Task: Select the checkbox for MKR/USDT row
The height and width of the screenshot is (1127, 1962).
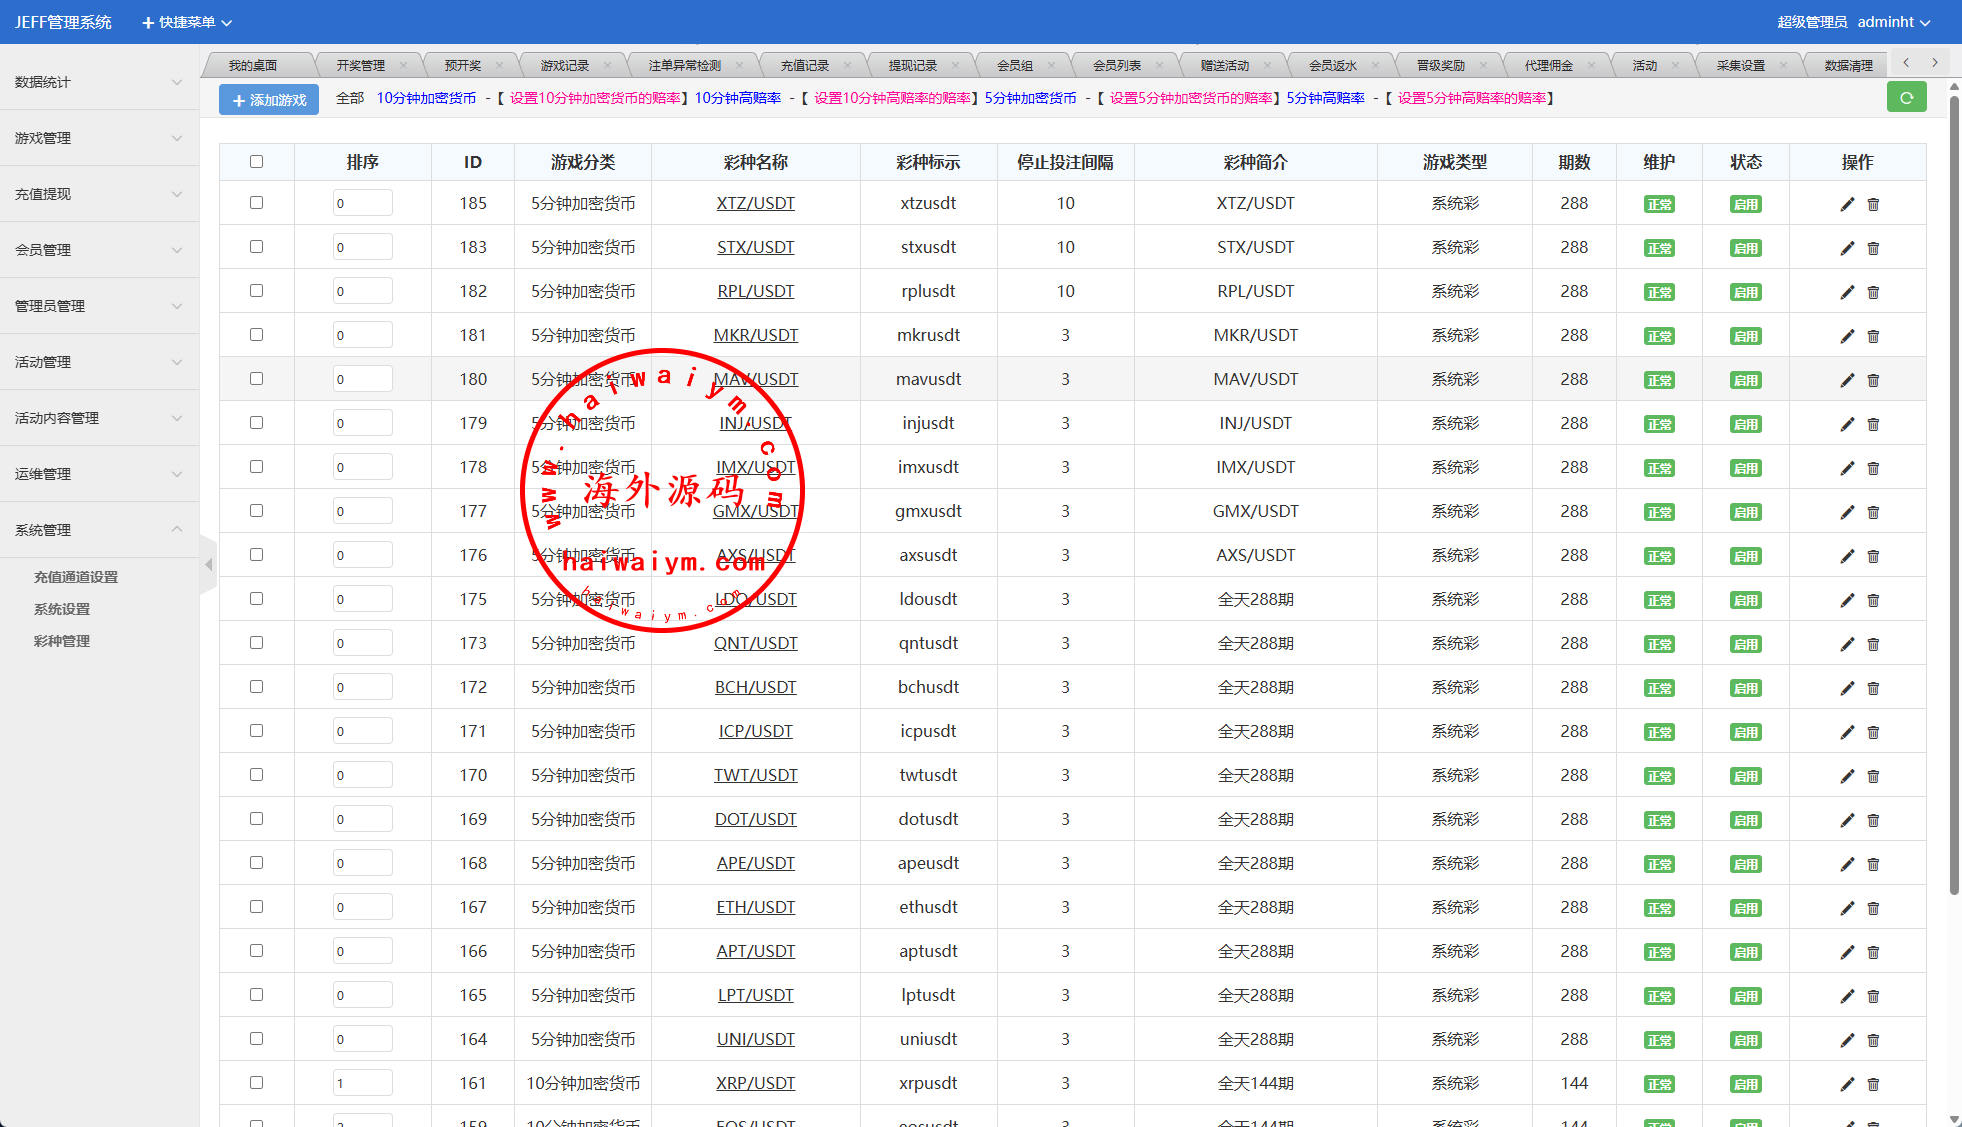Action: pyautogui.click(x=256, y=335)
